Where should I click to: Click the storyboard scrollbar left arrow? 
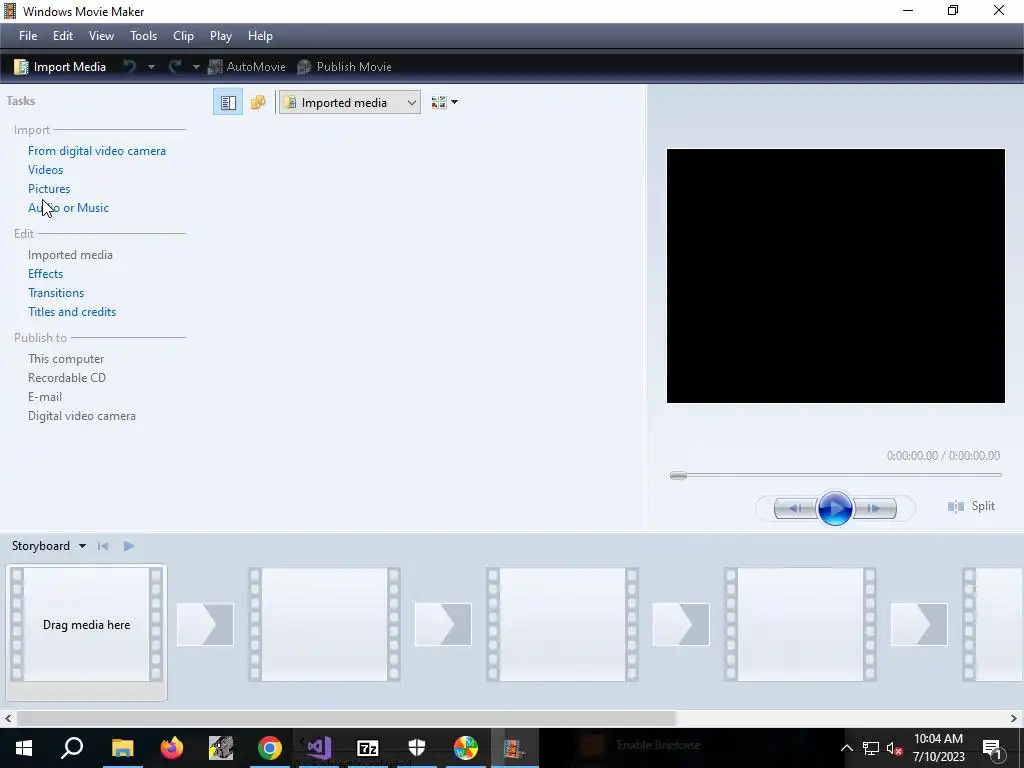[x=8, y=718]
